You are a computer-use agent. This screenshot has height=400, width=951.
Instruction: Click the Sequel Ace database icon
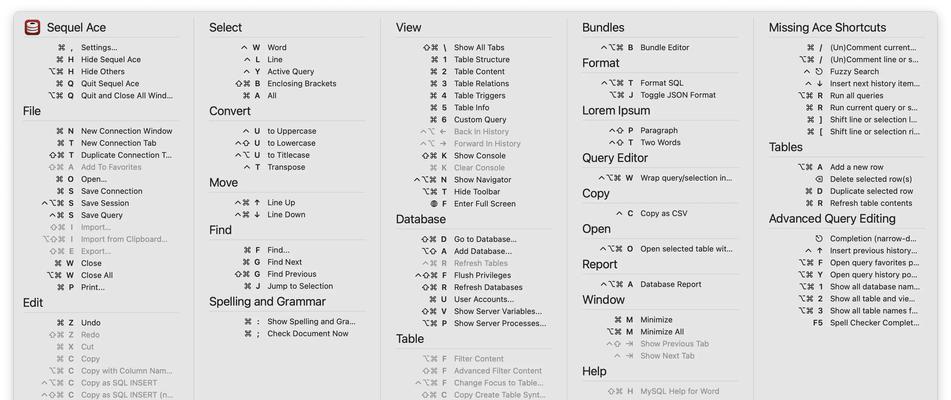point(32,27)
